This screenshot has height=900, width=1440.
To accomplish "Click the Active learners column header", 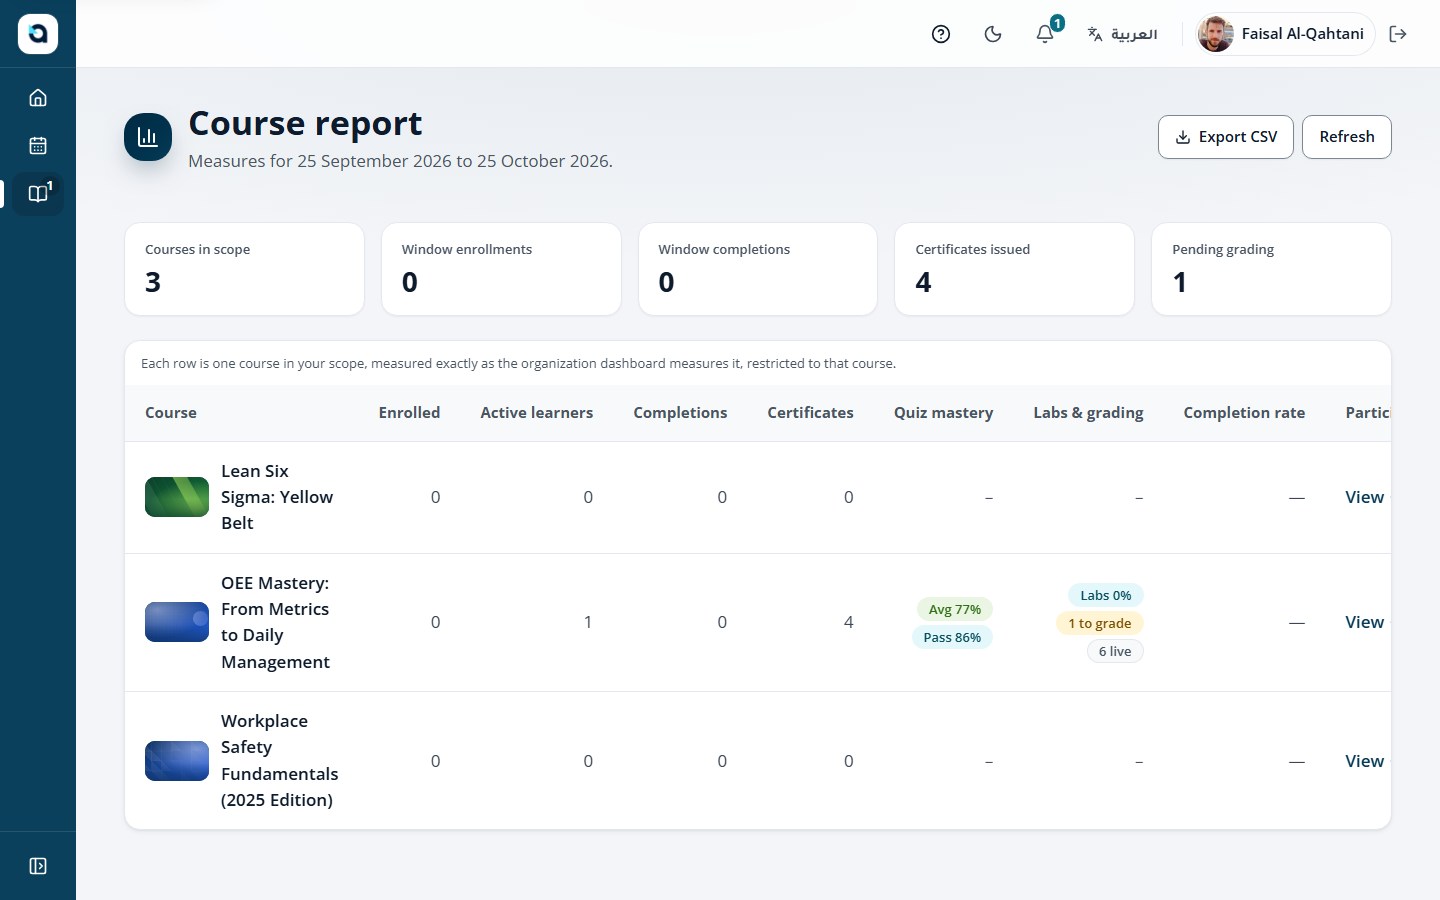I will point(536,413).
